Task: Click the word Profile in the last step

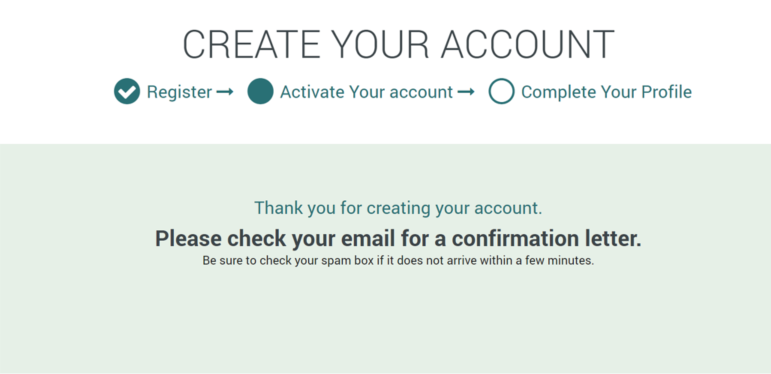Action: point(666,92)
